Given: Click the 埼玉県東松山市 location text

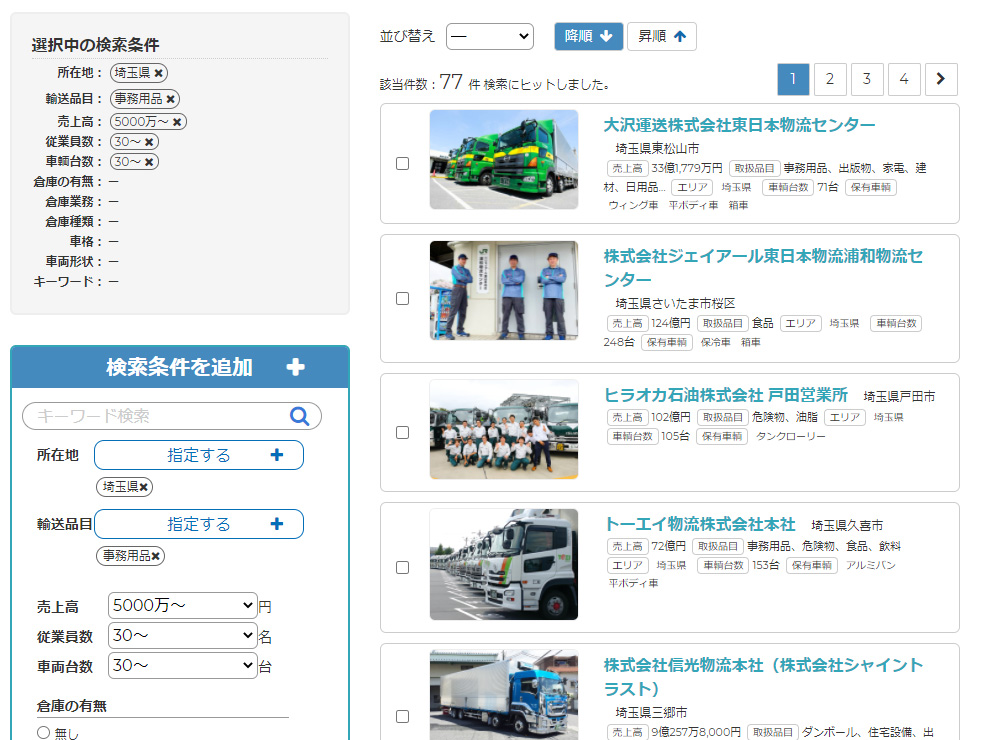Looking at the screenshot, I should [657, 149].
